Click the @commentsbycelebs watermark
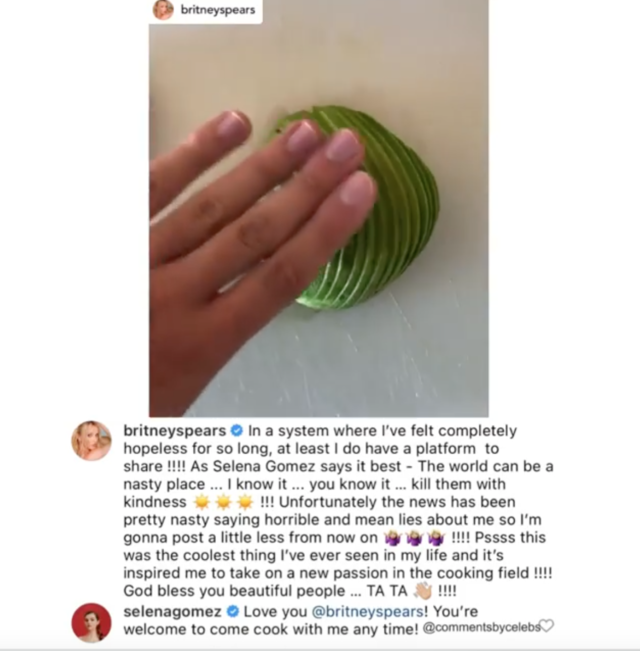This screenshot has width=640, height=651. (x=481, y=627)
